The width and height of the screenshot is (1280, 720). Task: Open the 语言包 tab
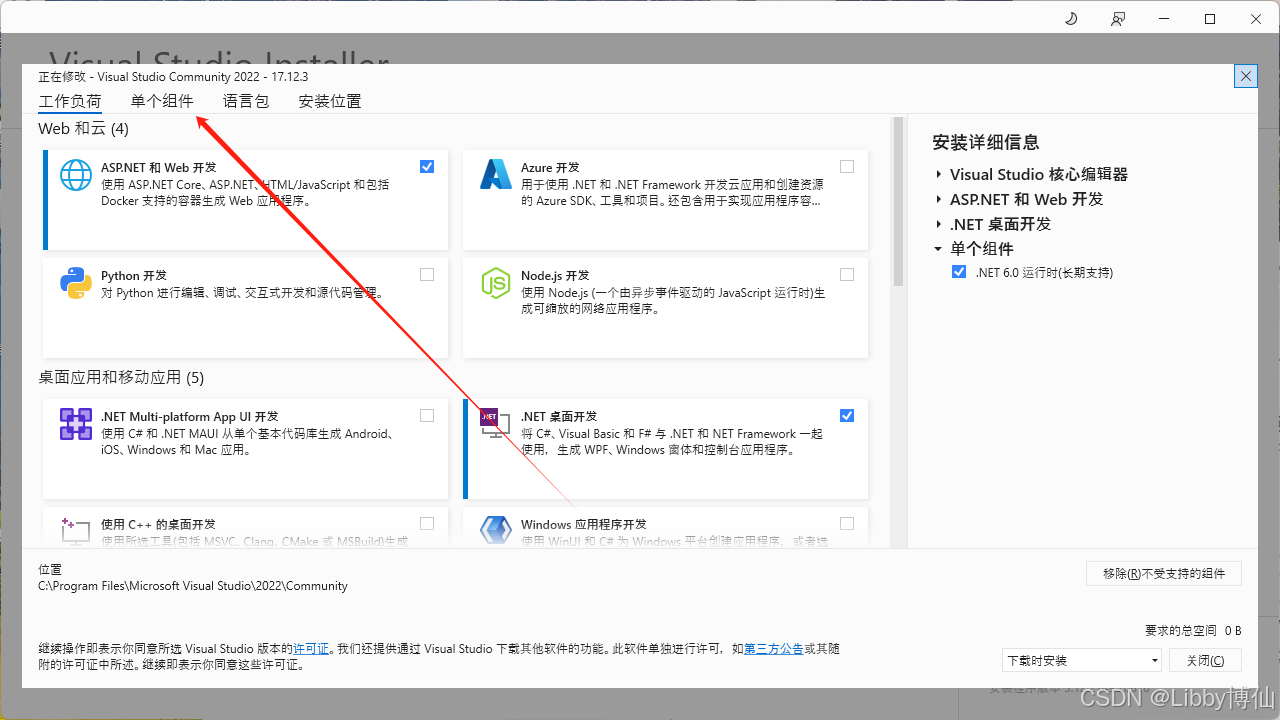coord(246,101)
